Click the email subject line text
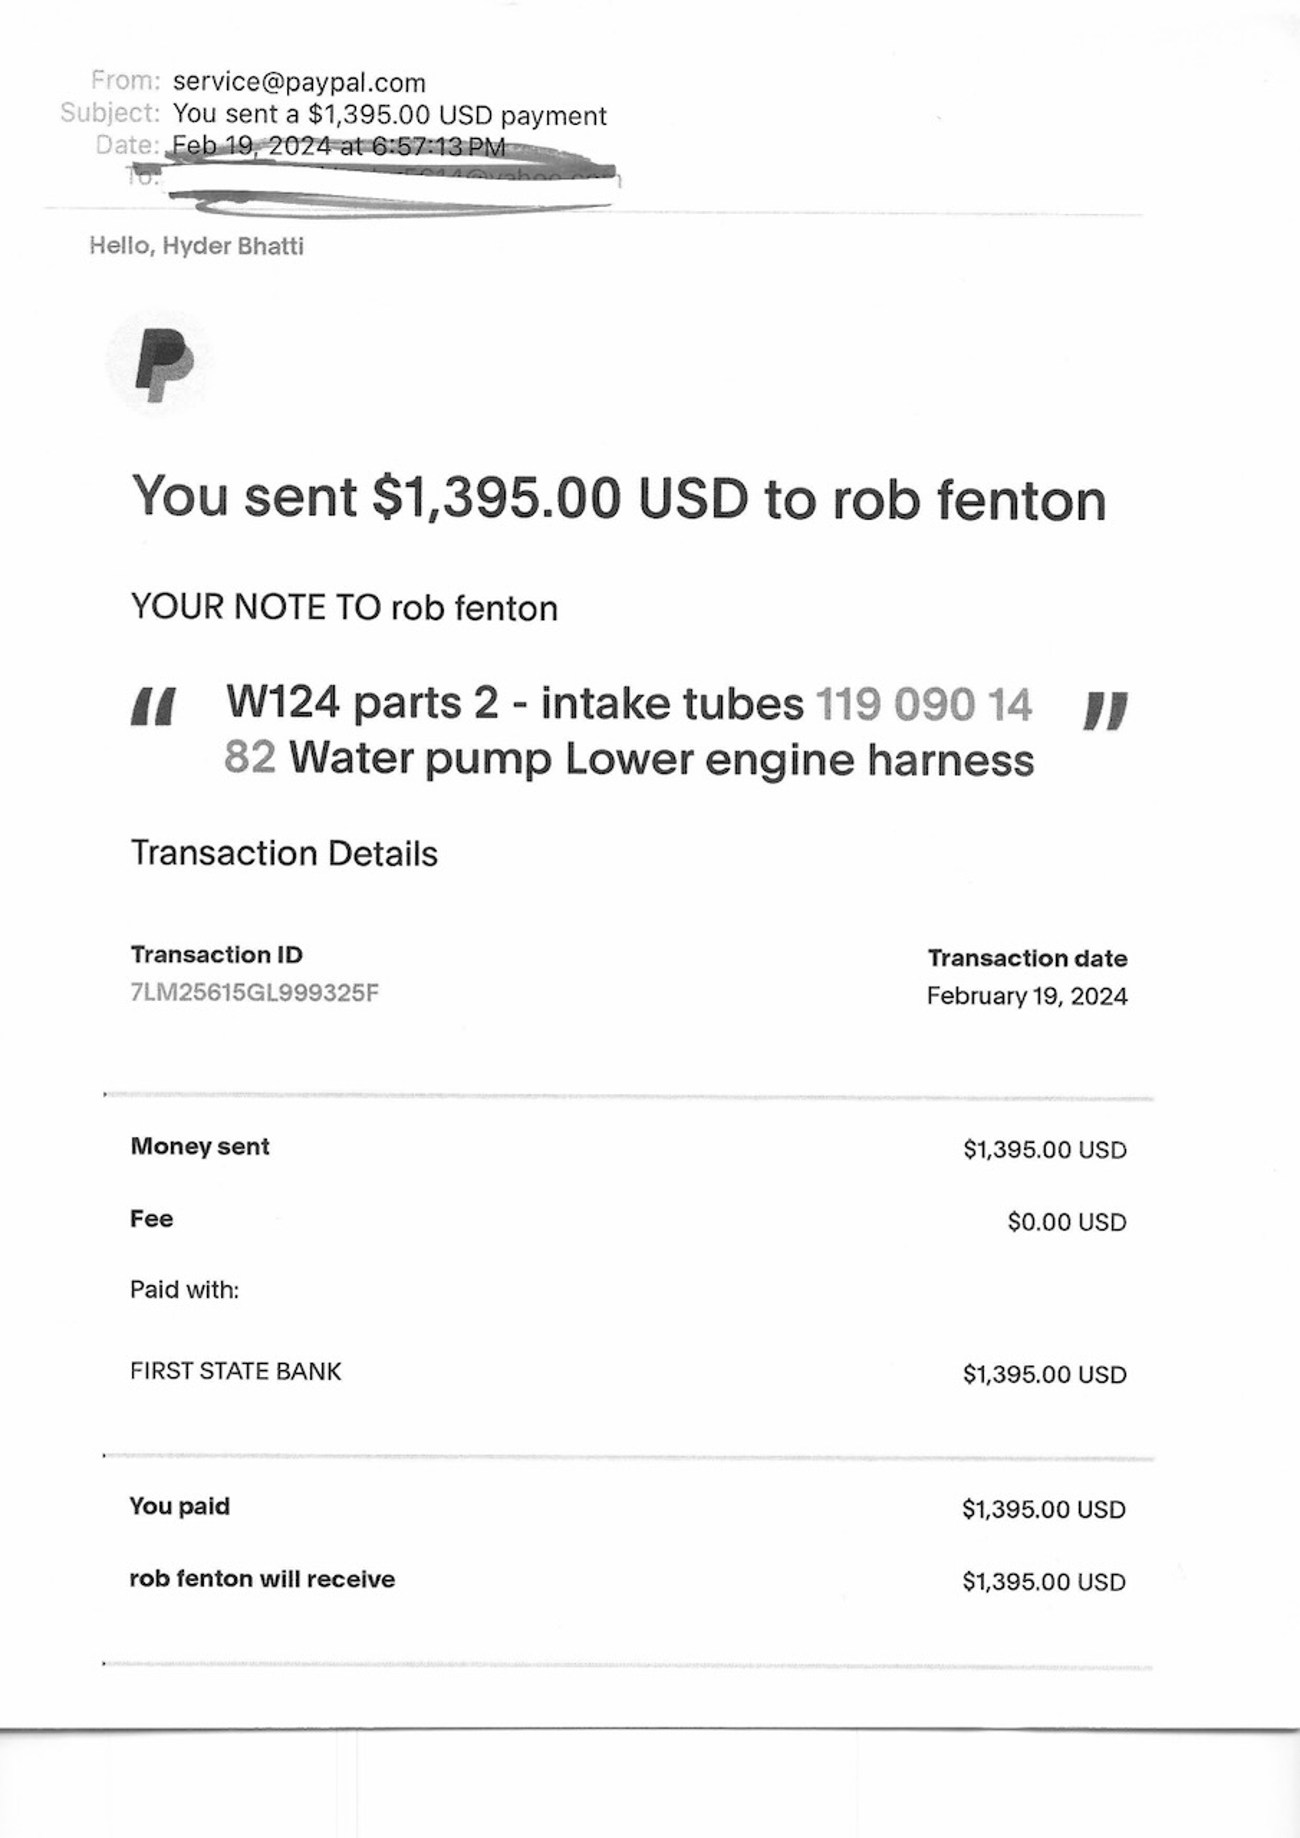 (389, 115)
